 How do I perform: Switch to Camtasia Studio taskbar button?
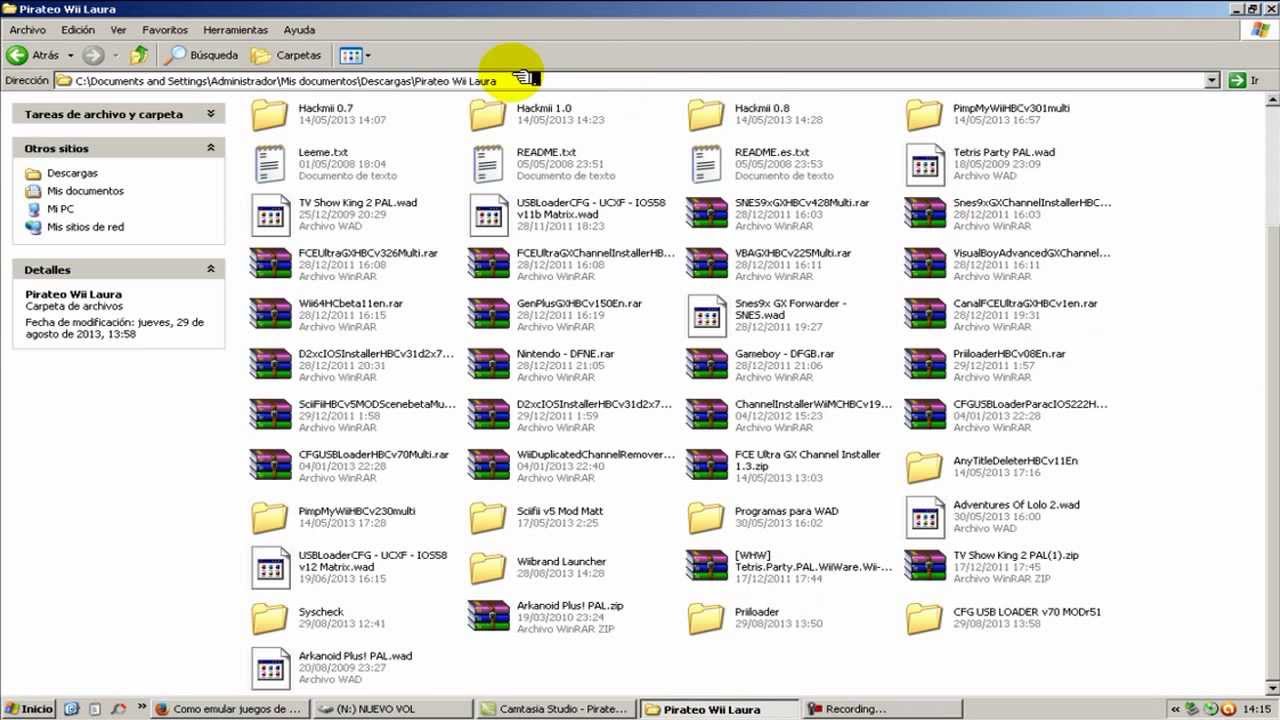point(554,709)
